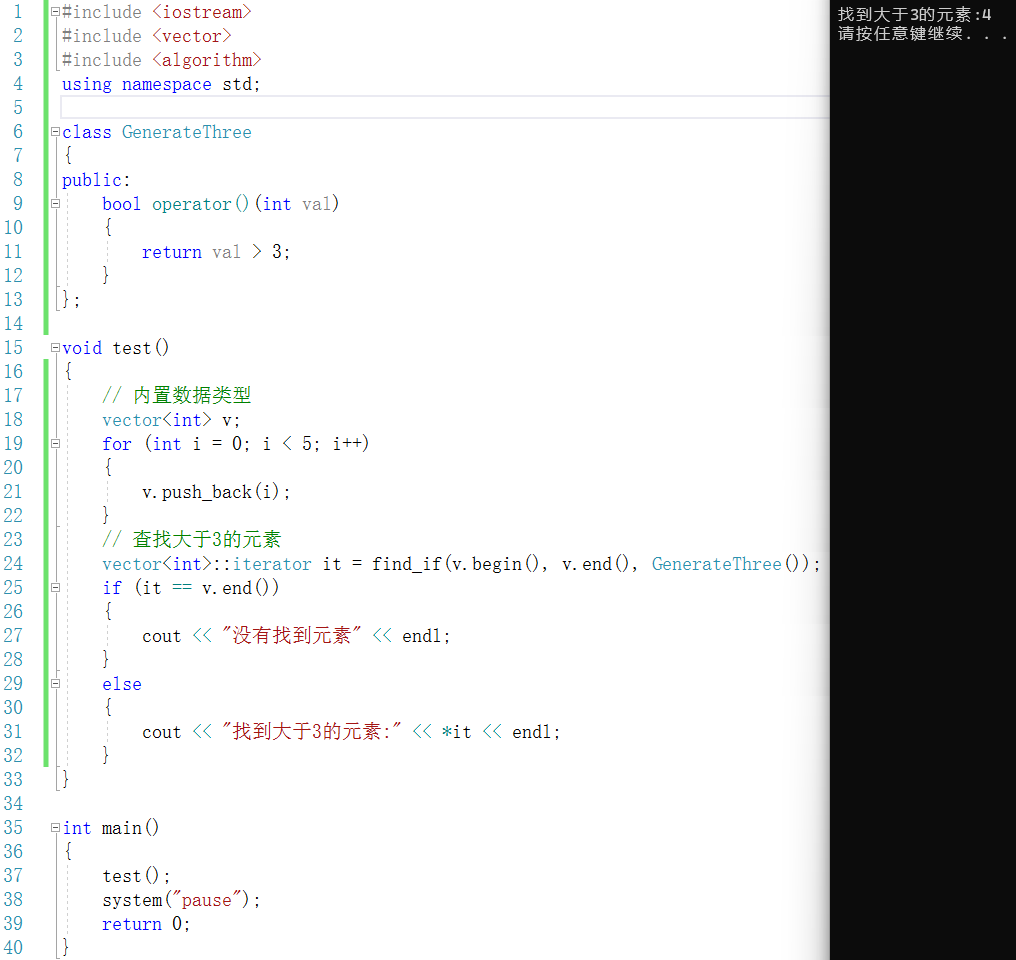
Task: Collapse the class GenerateThree block
Action: 56,131
